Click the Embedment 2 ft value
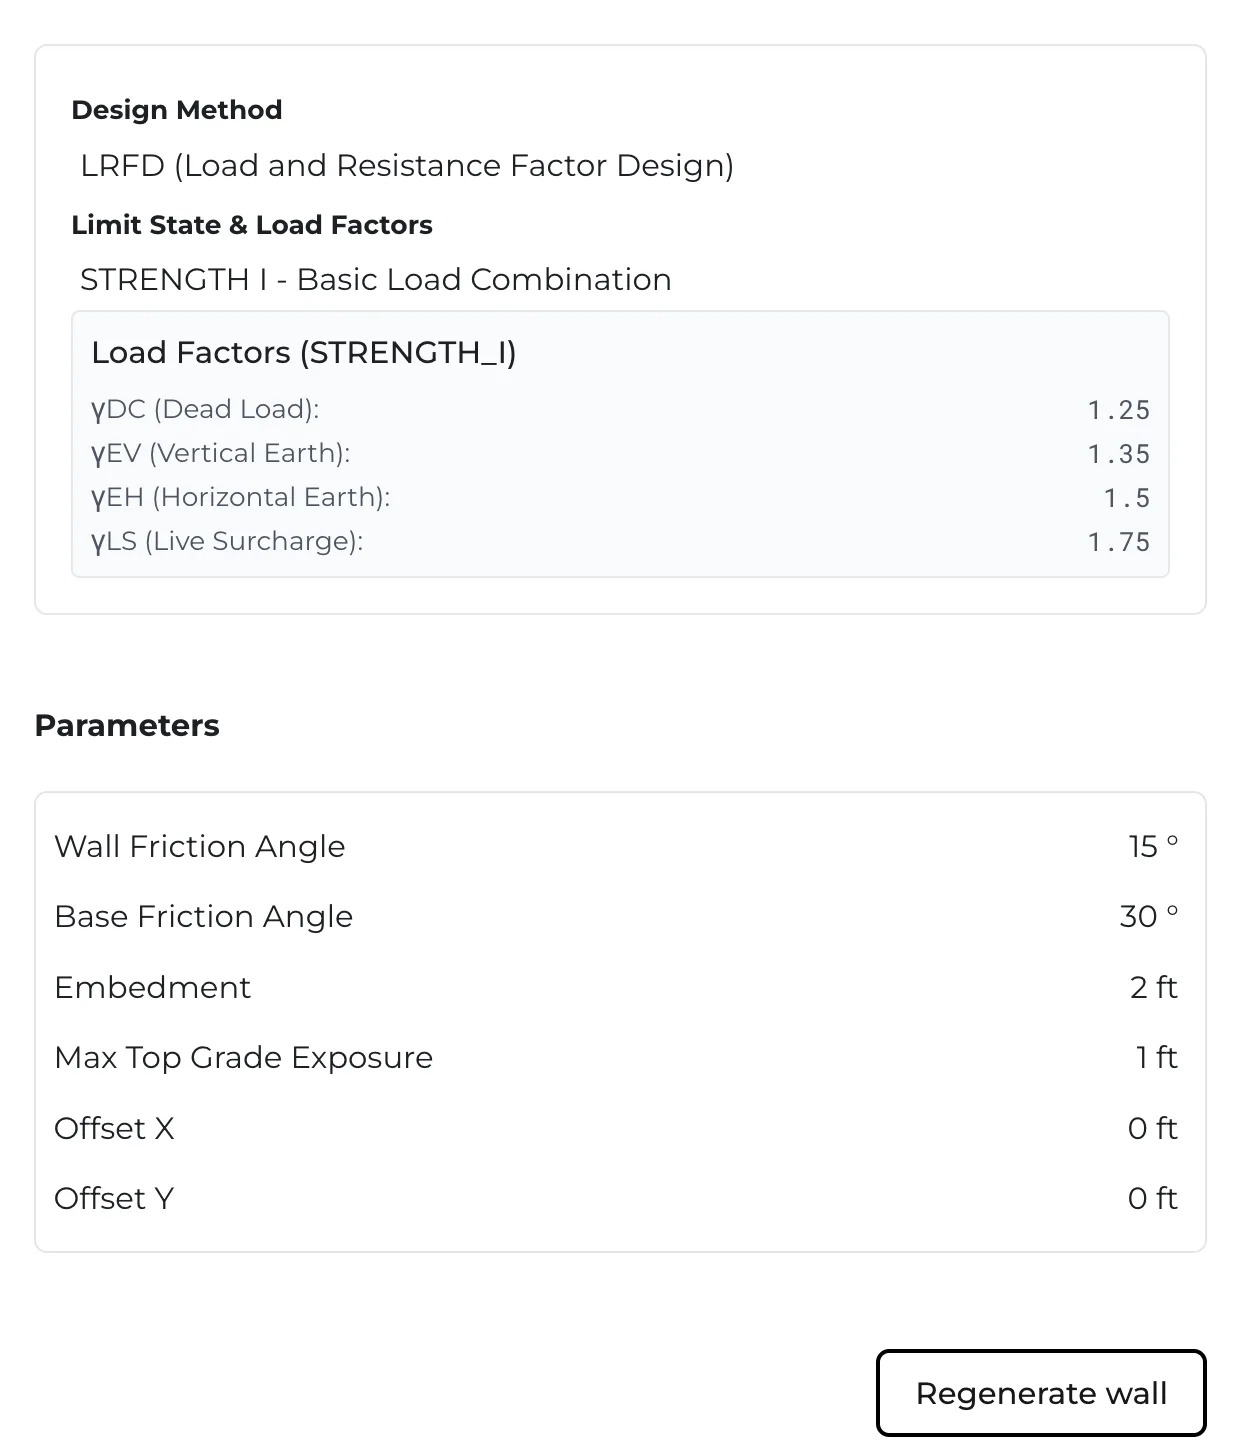The width and height of the screenshot is (1234, 1446). click(x=1154, y=988)
